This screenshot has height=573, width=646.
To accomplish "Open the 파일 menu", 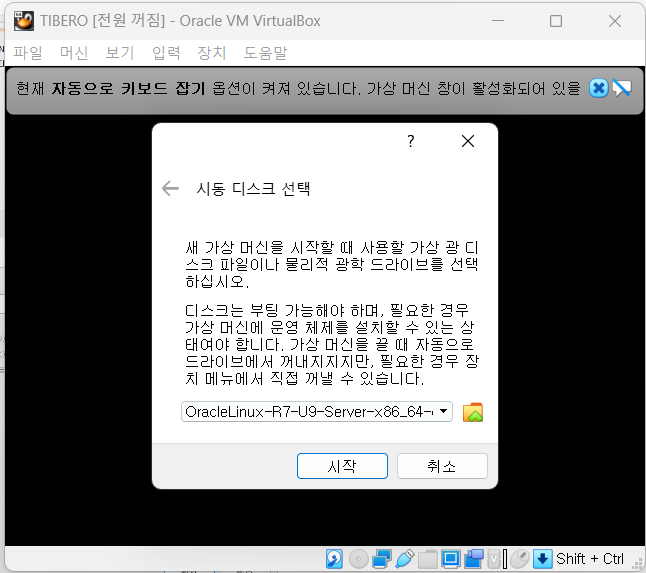I will [28, 53].
